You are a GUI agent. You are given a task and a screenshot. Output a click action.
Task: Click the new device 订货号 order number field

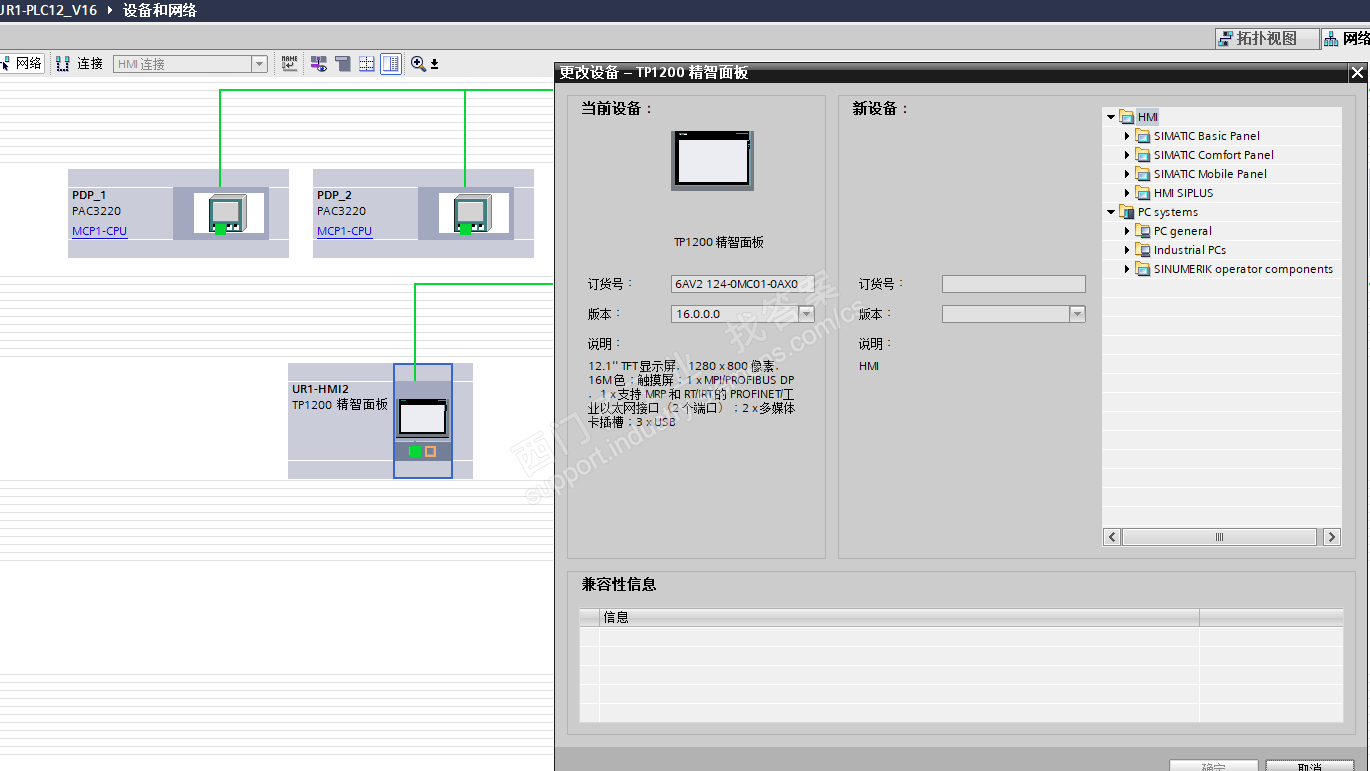1013,284
